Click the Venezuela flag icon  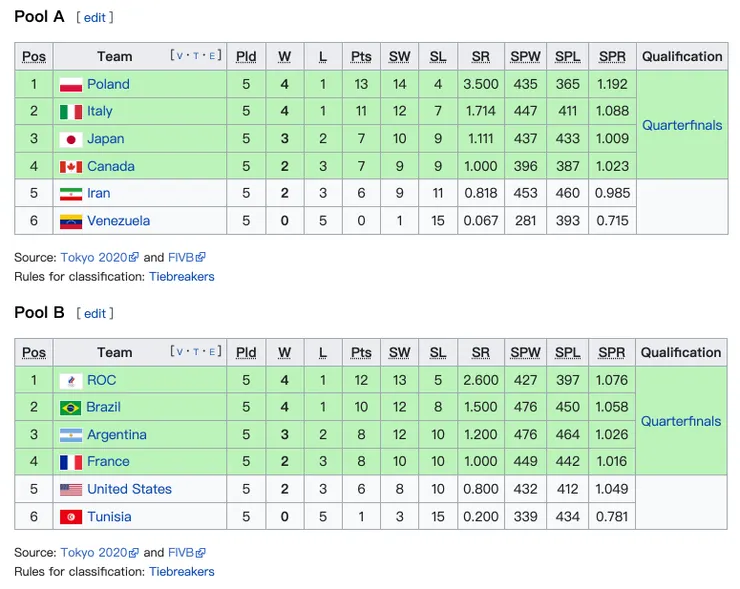coord(70,221)
